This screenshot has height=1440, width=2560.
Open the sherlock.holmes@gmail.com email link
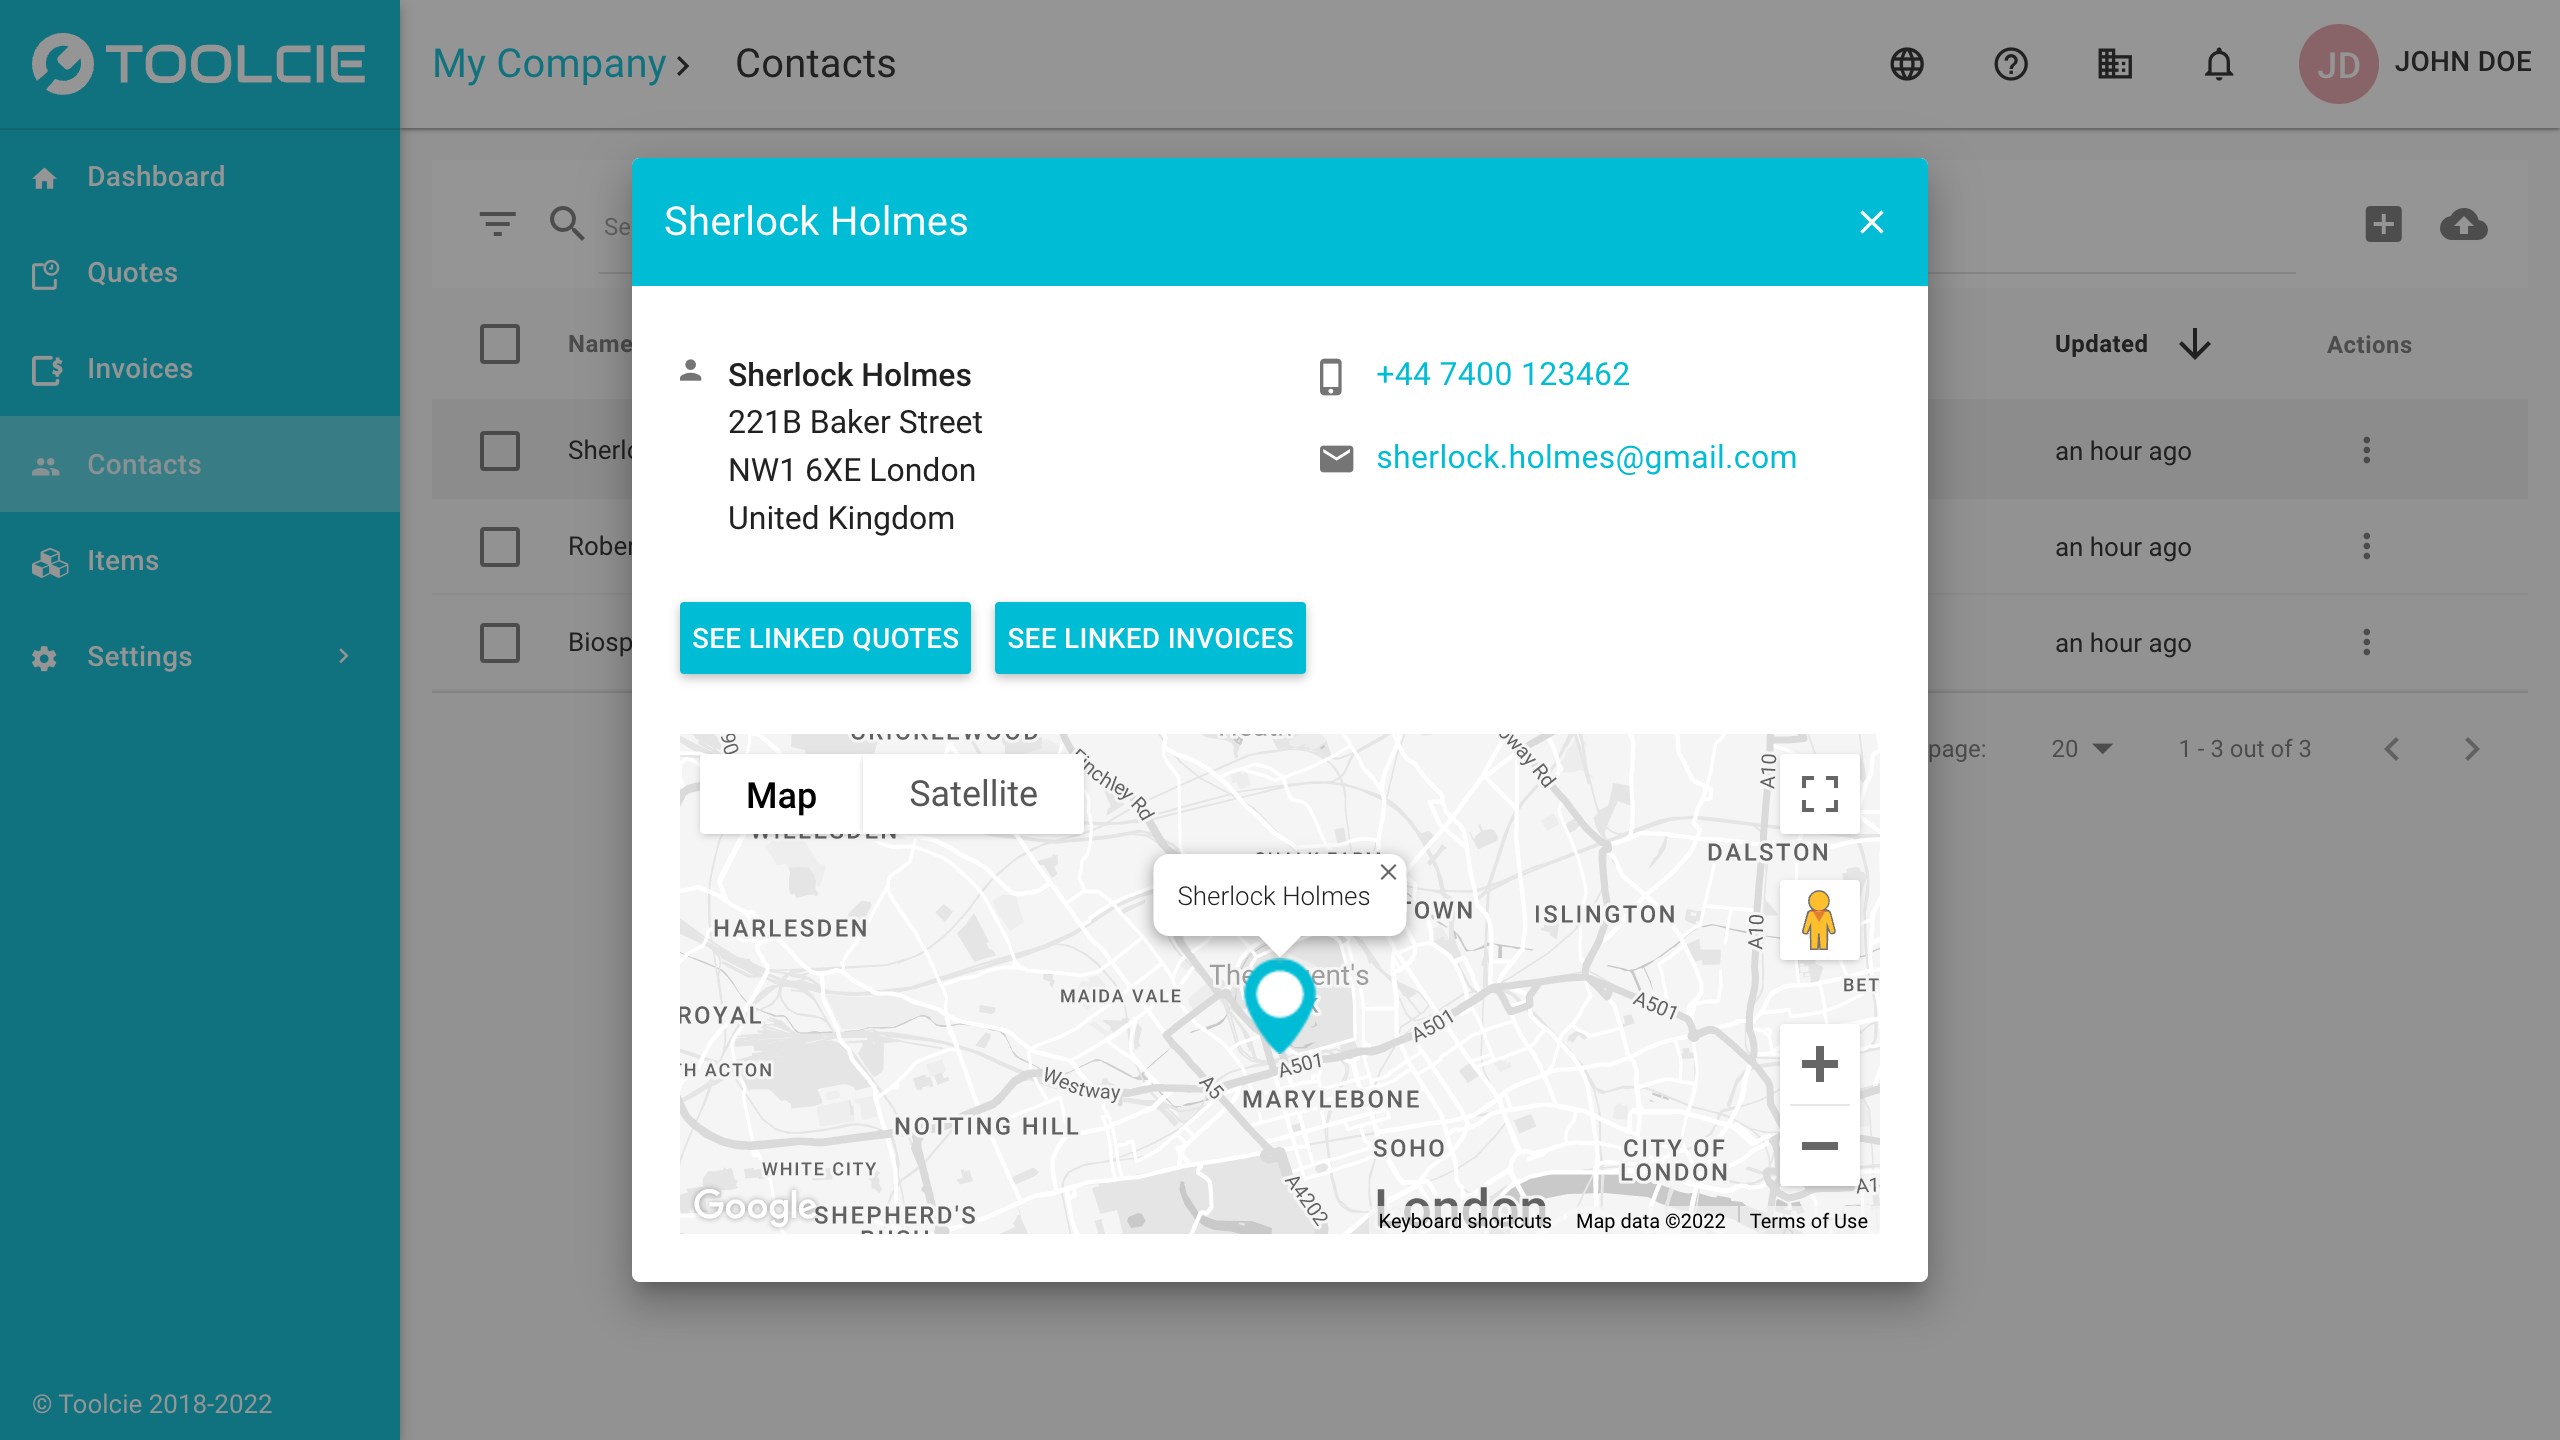point(1586,457)
